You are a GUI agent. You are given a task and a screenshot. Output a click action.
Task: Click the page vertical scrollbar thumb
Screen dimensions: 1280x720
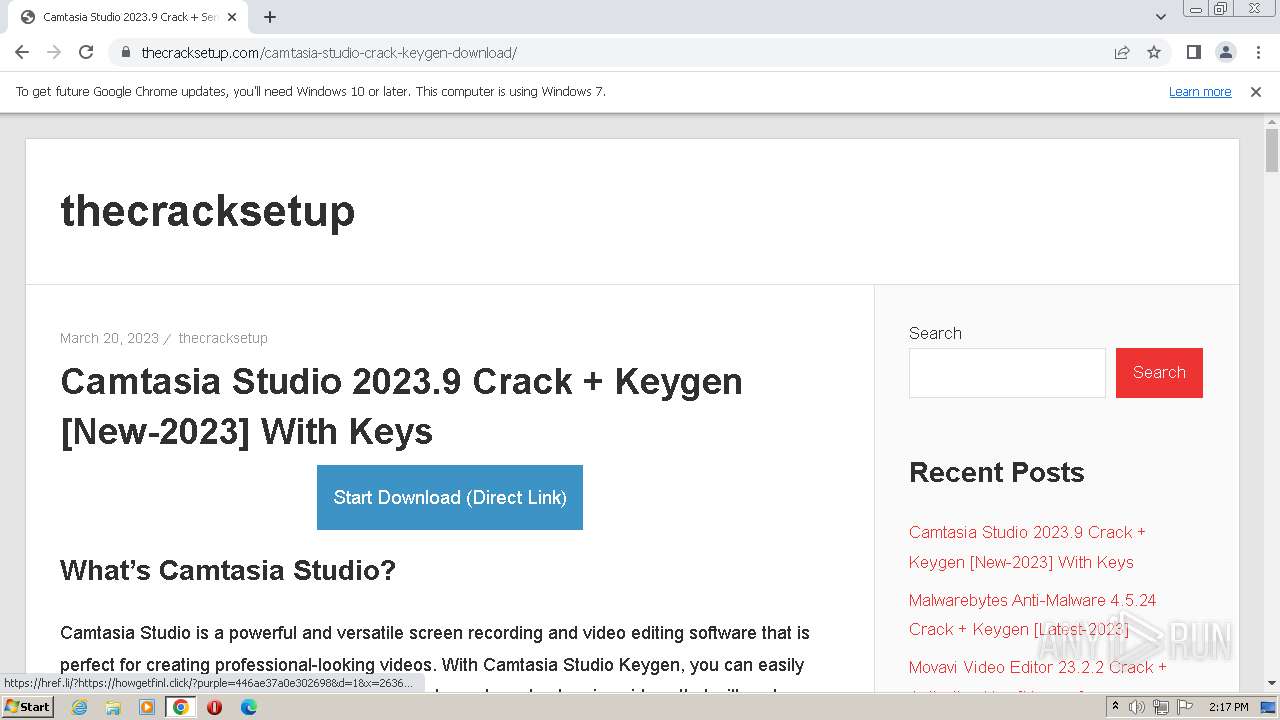(x=1272, y=150)
